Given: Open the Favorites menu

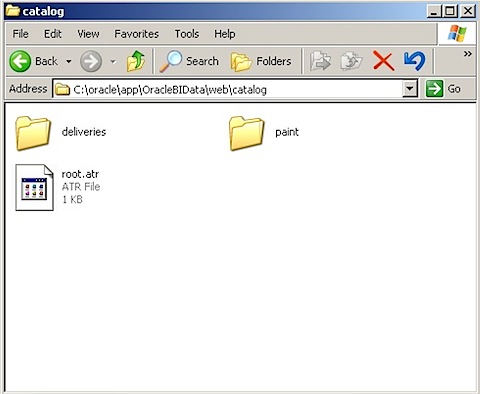Looking at the screenshot, I should [x=137, y=34].
